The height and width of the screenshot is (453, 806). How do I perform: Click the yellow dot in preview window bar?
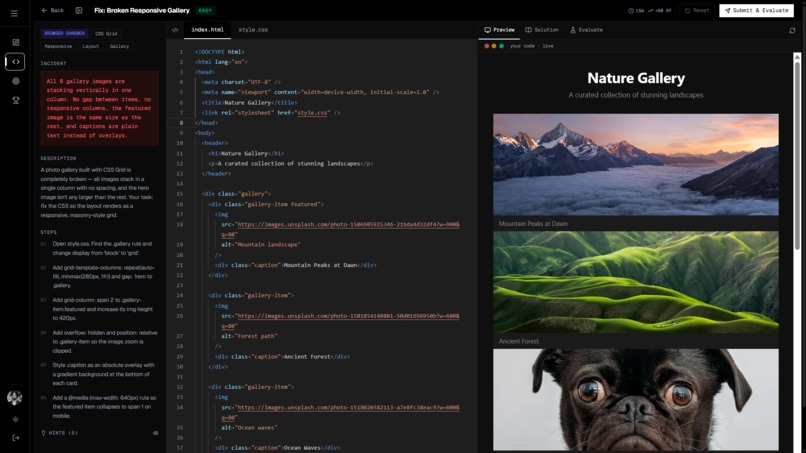[x=494, y=46]
